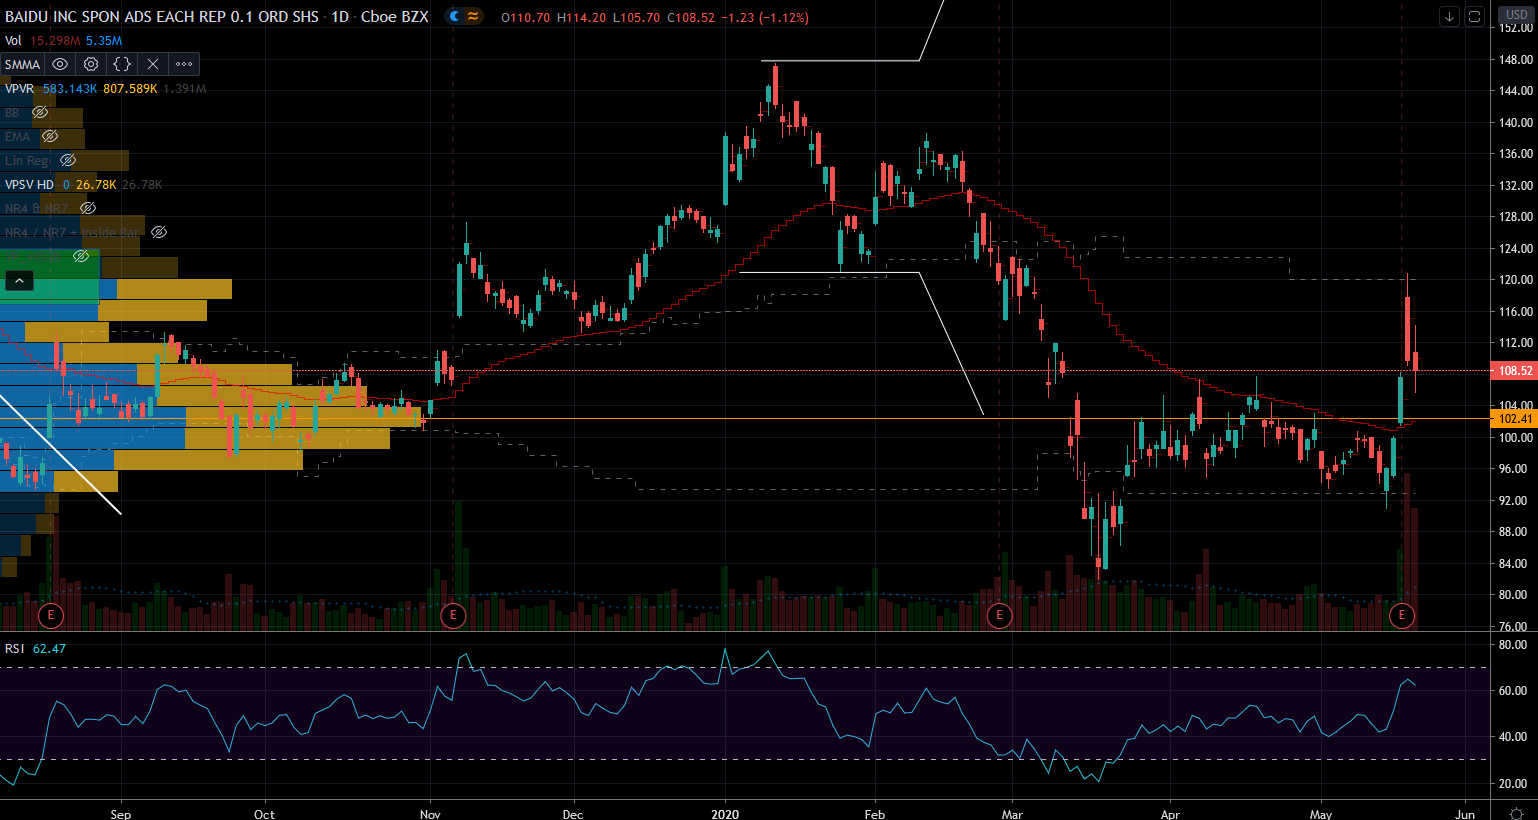Click the Jun label on time axis
1538x820 pixels.
pos(1465,814)
